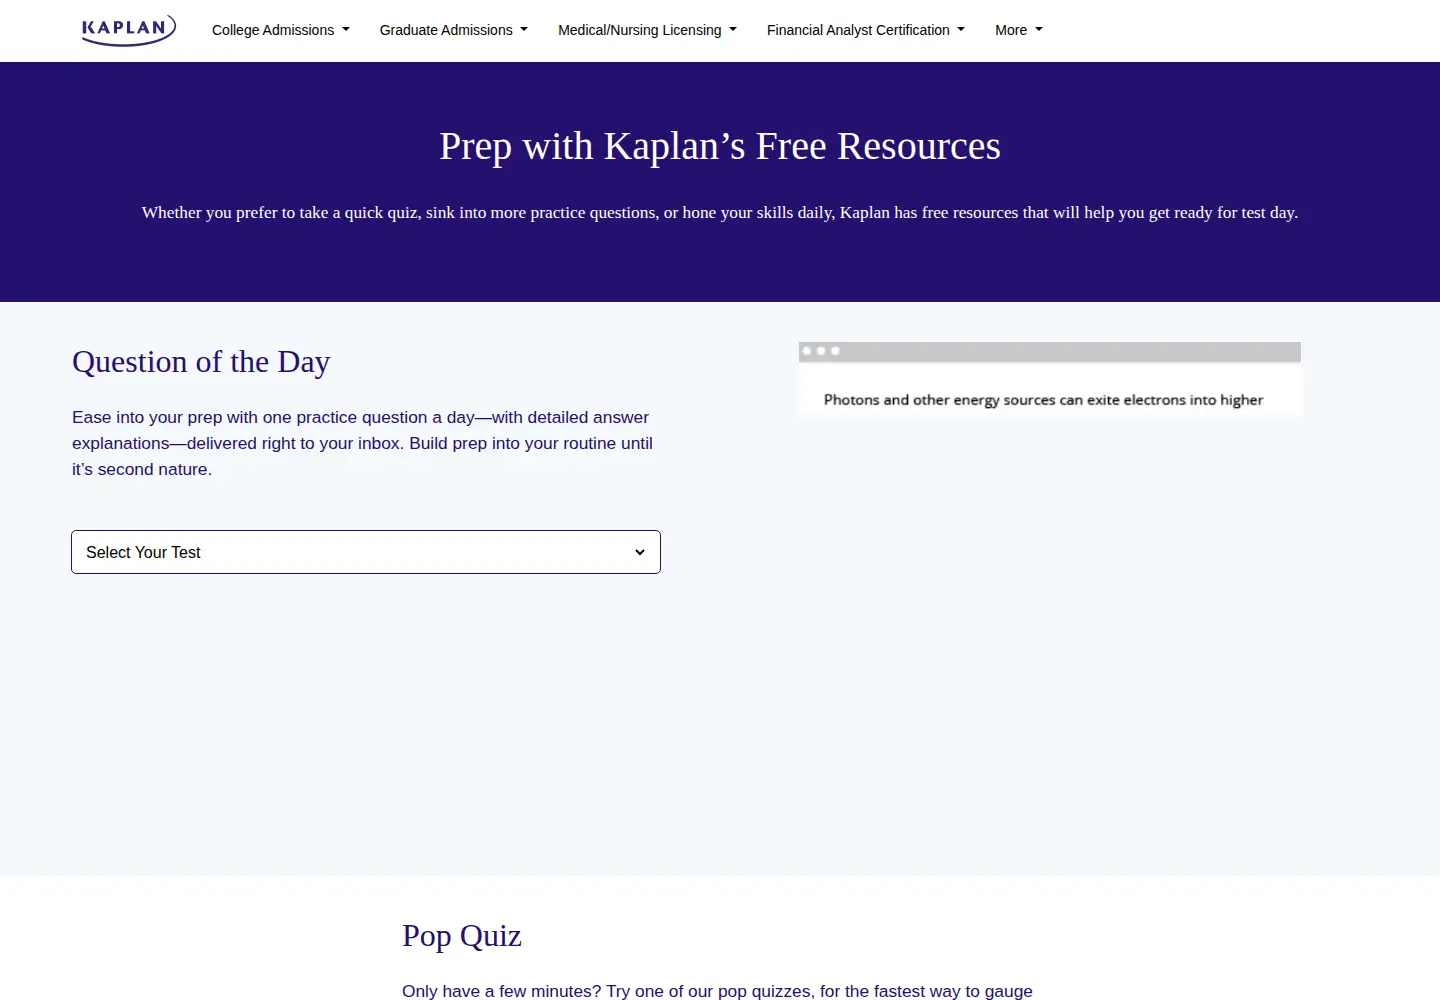Click the Prep with Kaplan's Free Resources title
1440x1000 pixels.
pos(720,146)
